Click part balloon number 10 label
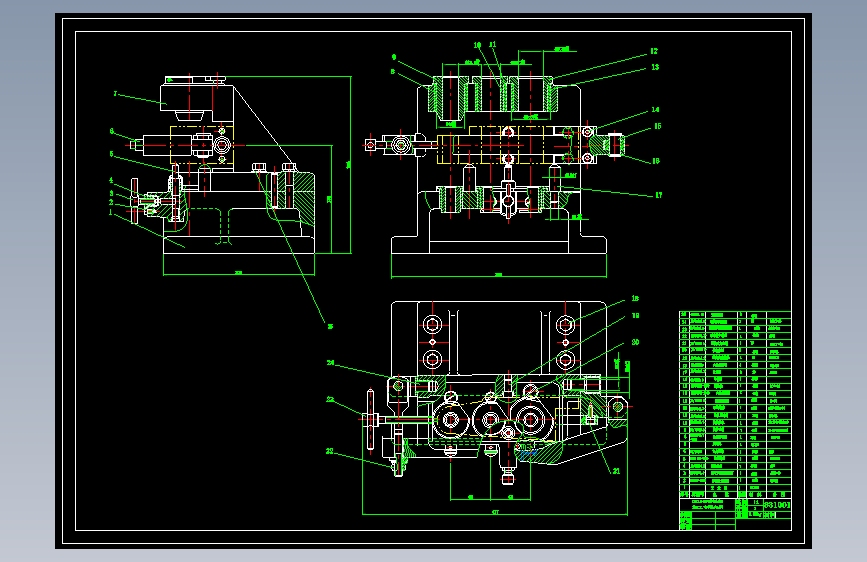Viewport: 867px width, 562px height. (x=477, y=45)
